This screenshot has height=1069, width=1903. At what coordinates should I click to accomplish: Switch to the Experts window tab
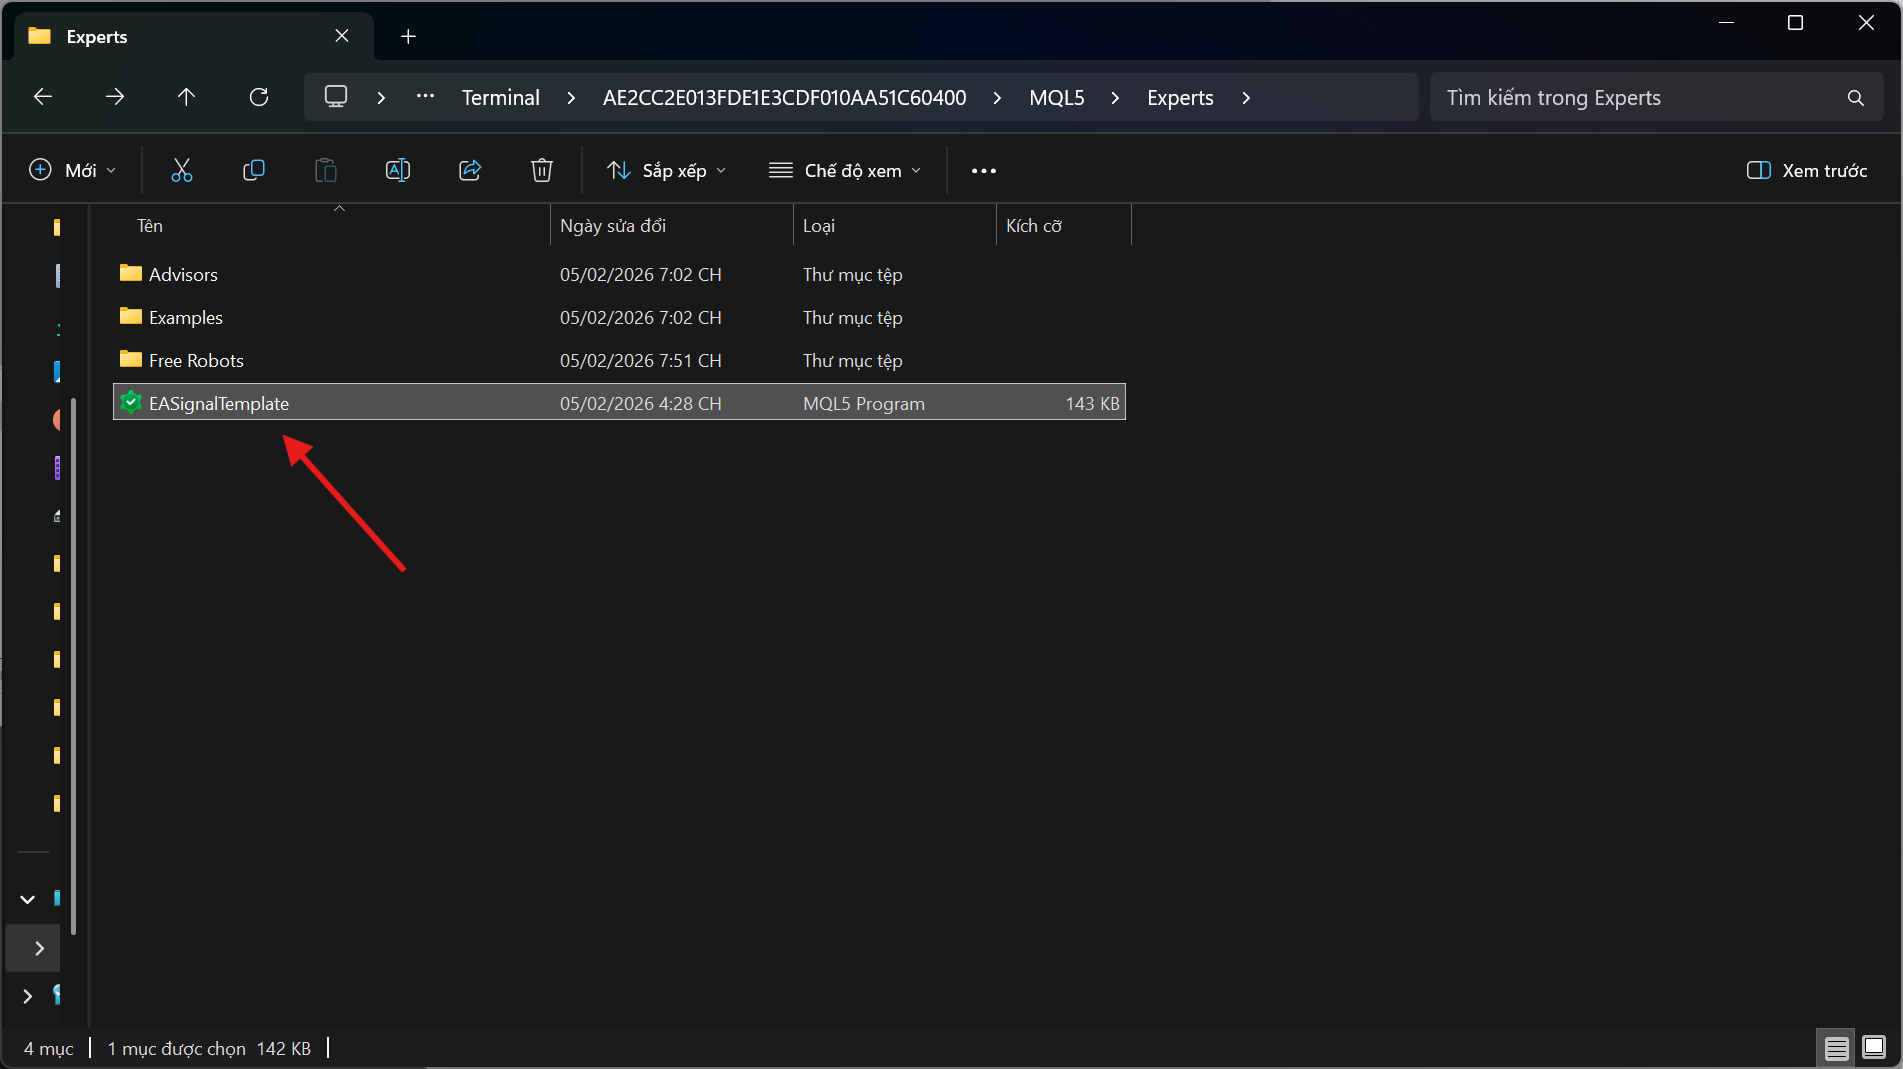tap(194, 36)
